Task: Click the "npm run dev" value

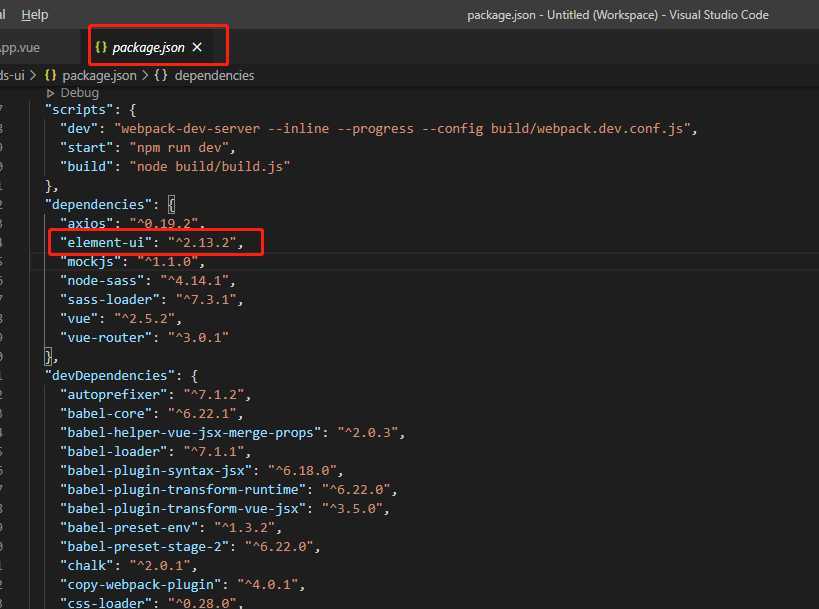Action: (x=179, y=147)
